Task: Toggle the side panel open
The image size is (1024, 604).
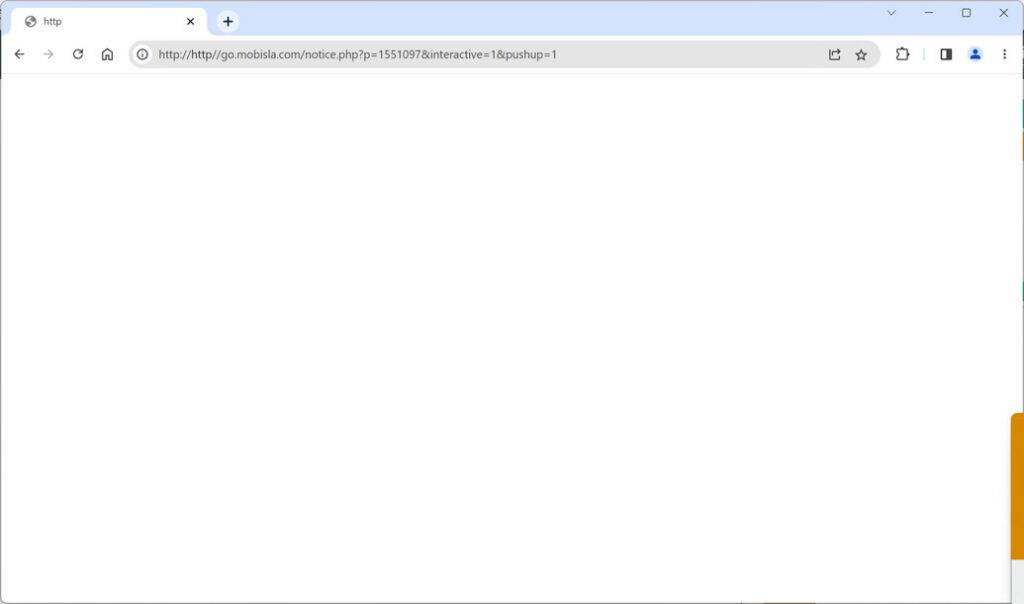Action: [x=945, y=55]
